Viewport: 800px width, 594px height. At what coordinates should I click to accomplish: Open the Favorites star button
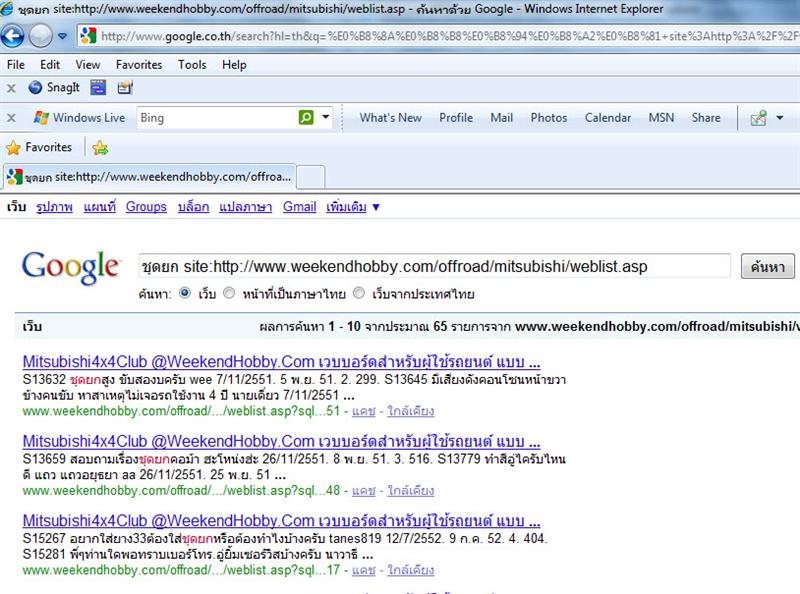[x=39, y=148]
